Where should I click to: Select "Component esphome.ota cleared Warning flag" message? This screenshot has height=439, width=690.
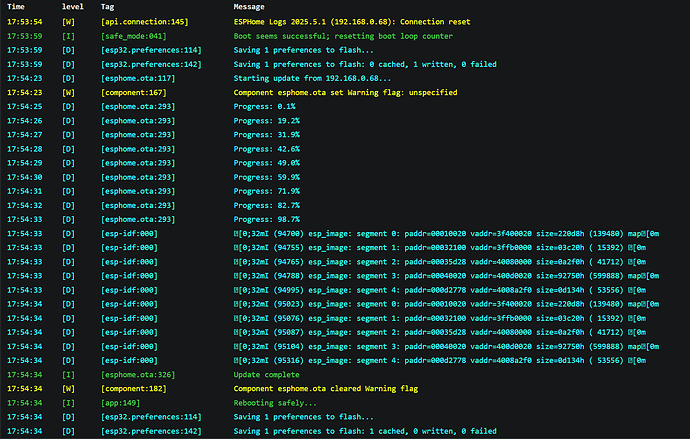pyautogui.click(x=326, y=389)
